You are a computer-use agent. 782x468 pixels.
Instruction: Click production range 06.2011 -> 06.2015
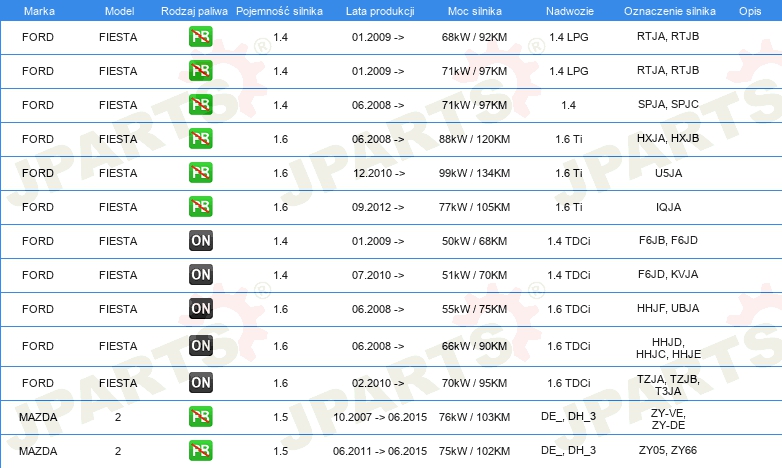click(x=380, y=451)
